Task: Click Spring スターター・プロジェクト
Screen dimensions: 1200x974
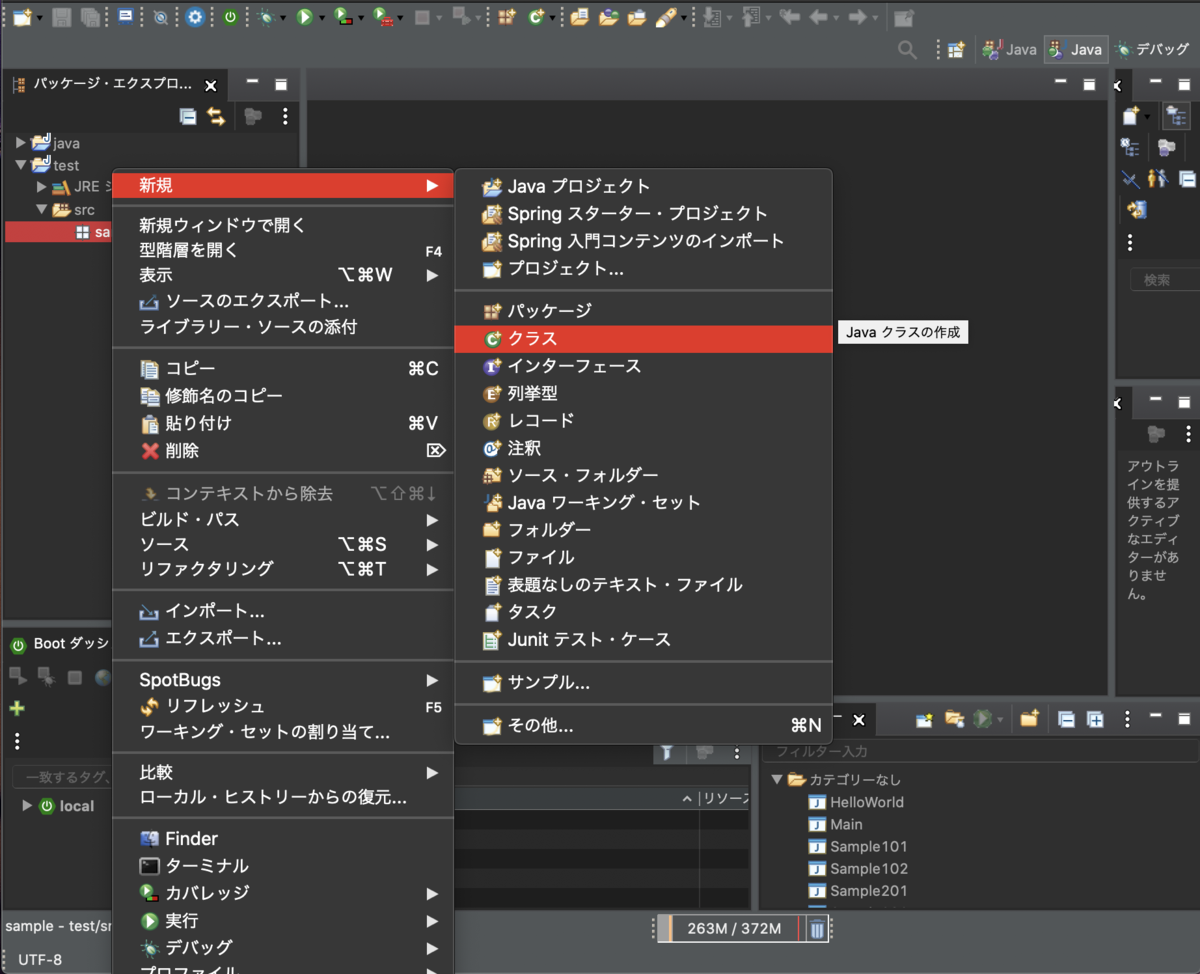Action: [x=643, y=213]
